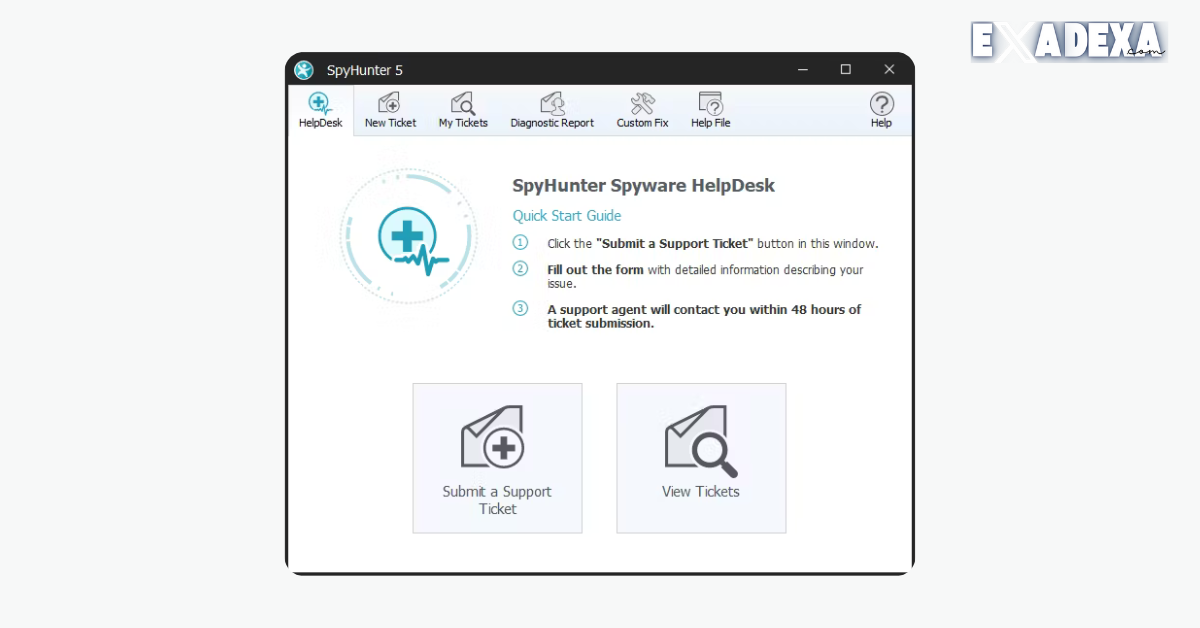Screen dimensions: 1200x628
Task: Click the SpyHunter Spyware HelpDesk heading
Action: pos(643,185)
